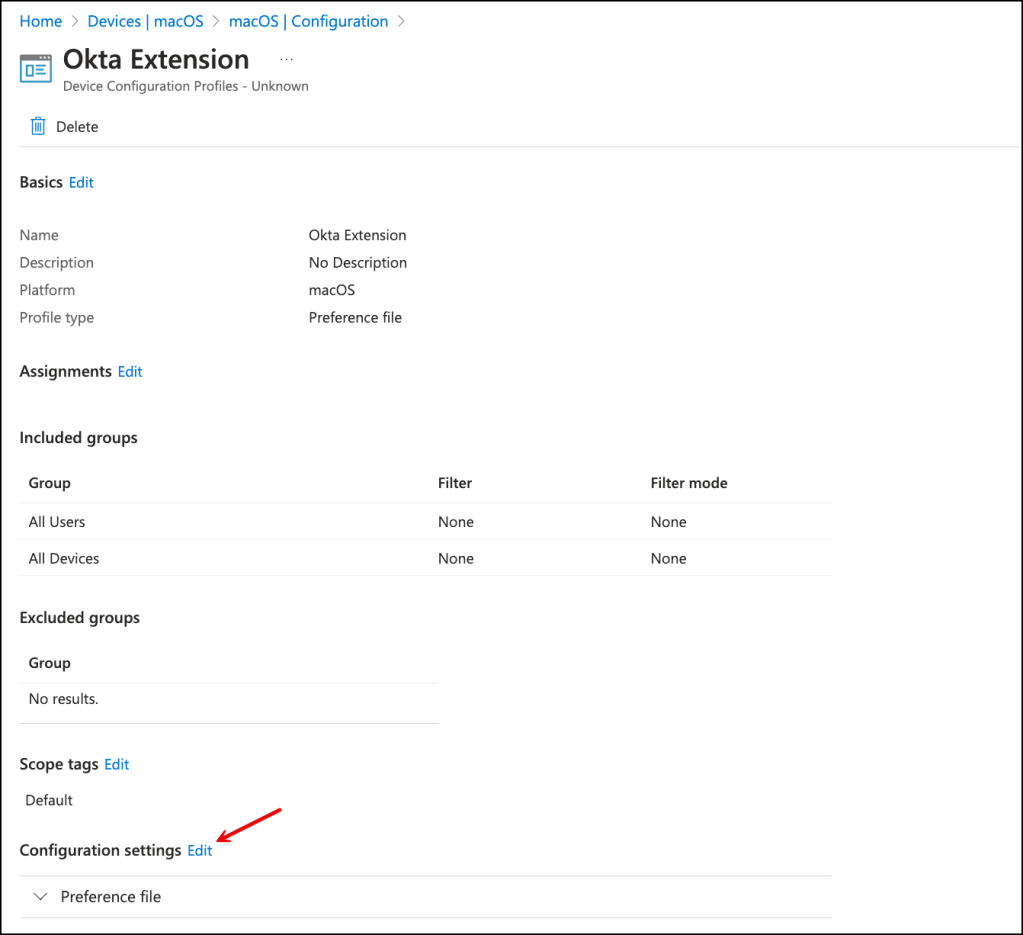This screenshot has height=935, width=1023.
Task: Open macOS | Configuration breadcrumb
Action: tap(308, 21)
